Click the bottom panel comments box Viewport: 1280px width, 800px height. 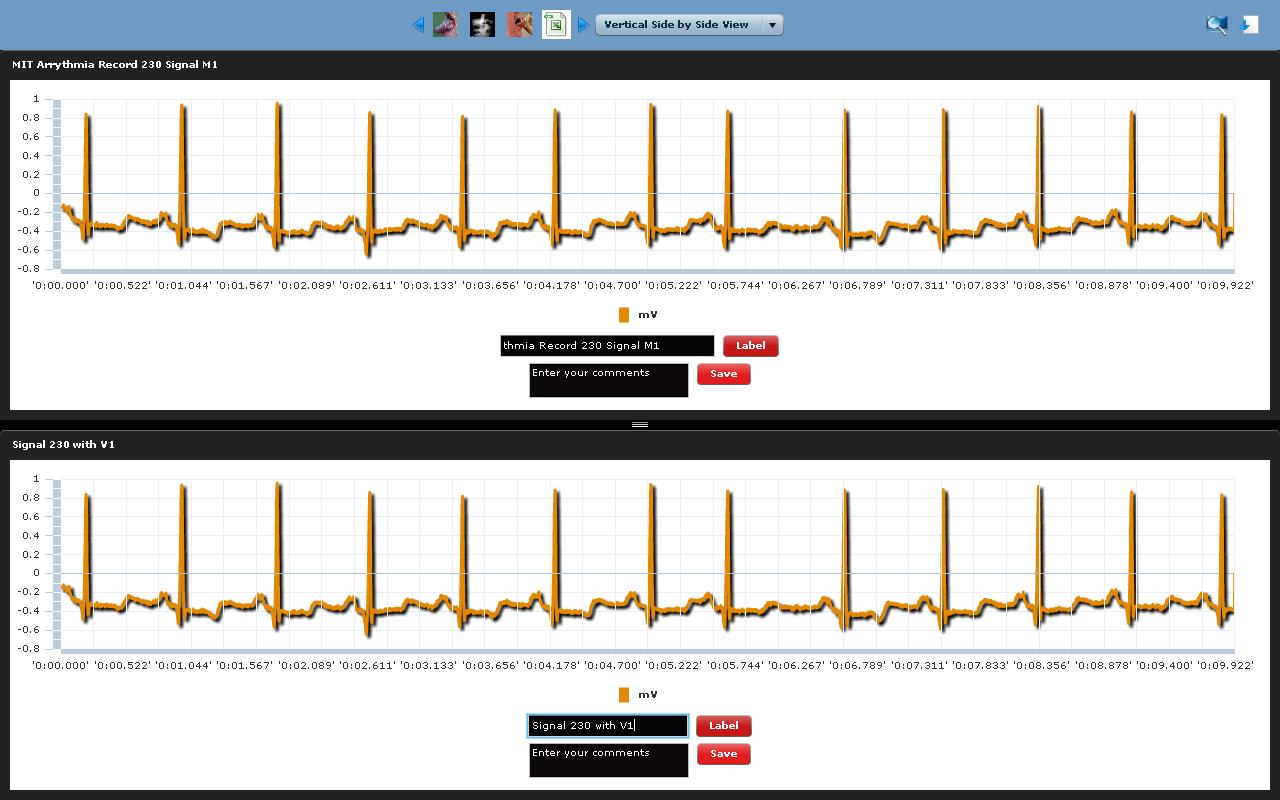tap(609, 760)
